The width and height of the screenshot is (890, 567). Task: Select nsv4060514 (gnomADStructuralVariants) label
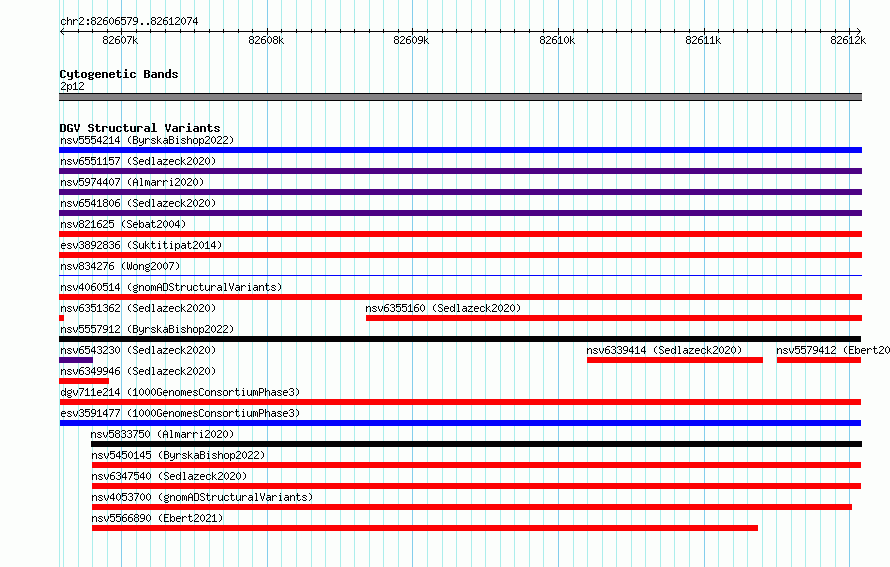tap(171, 287)
